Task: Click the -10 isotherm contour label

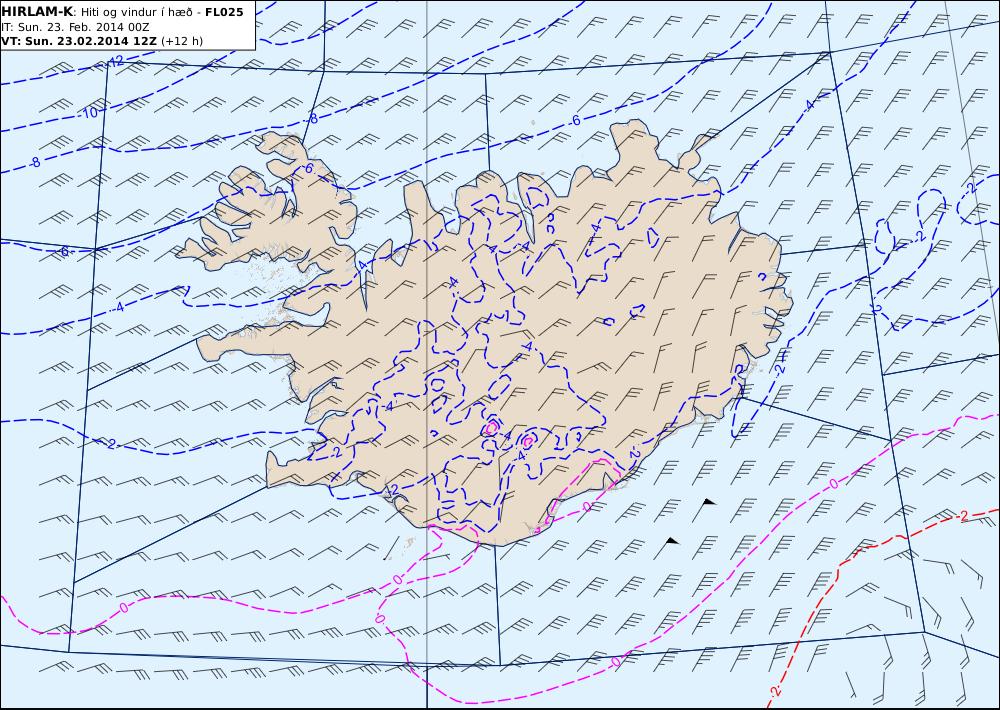Action: 89,113
